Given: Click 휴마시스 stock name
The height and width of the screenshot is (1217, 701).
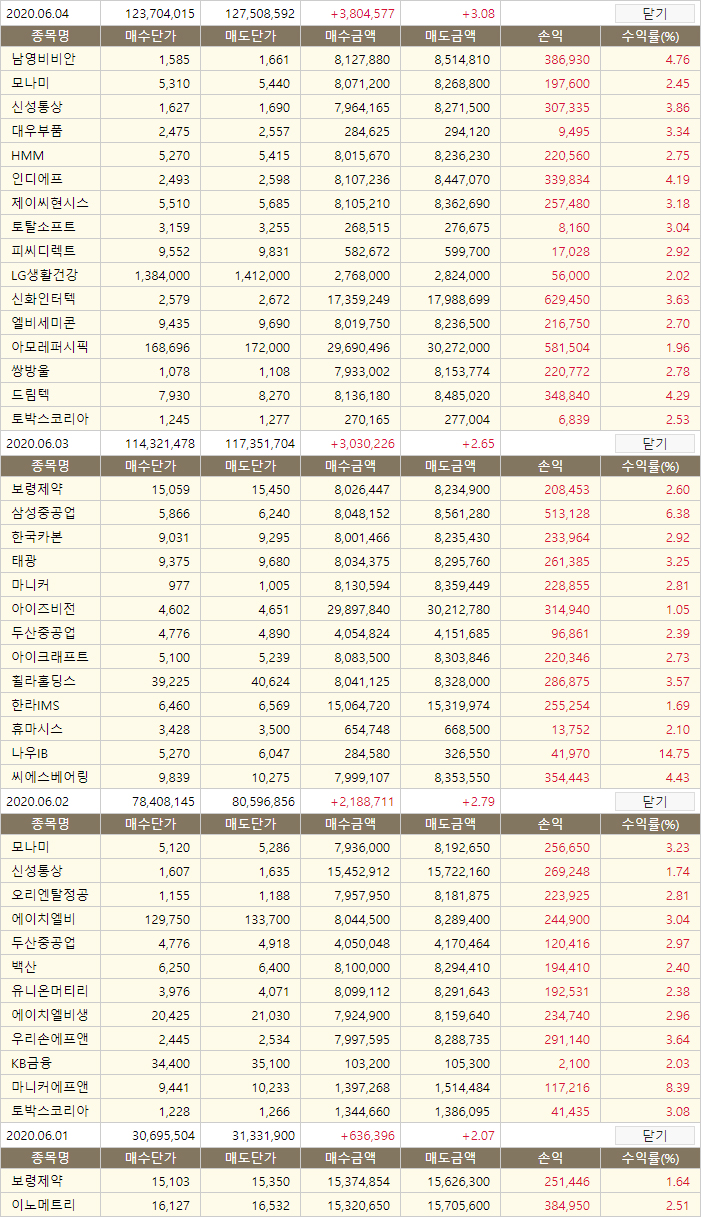Looking at the screenshot, I should [37, 729].
